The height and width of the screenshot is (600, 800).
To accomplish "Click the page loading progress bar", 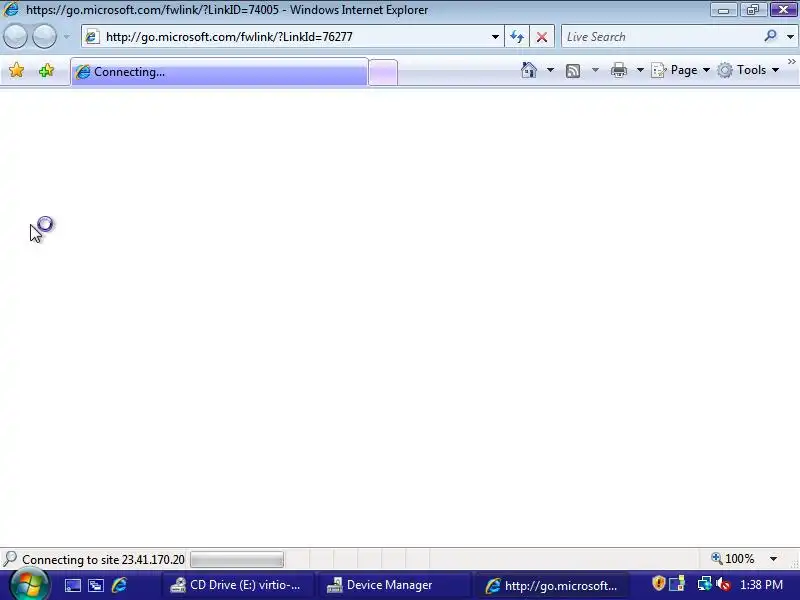I will pos(237,560).
